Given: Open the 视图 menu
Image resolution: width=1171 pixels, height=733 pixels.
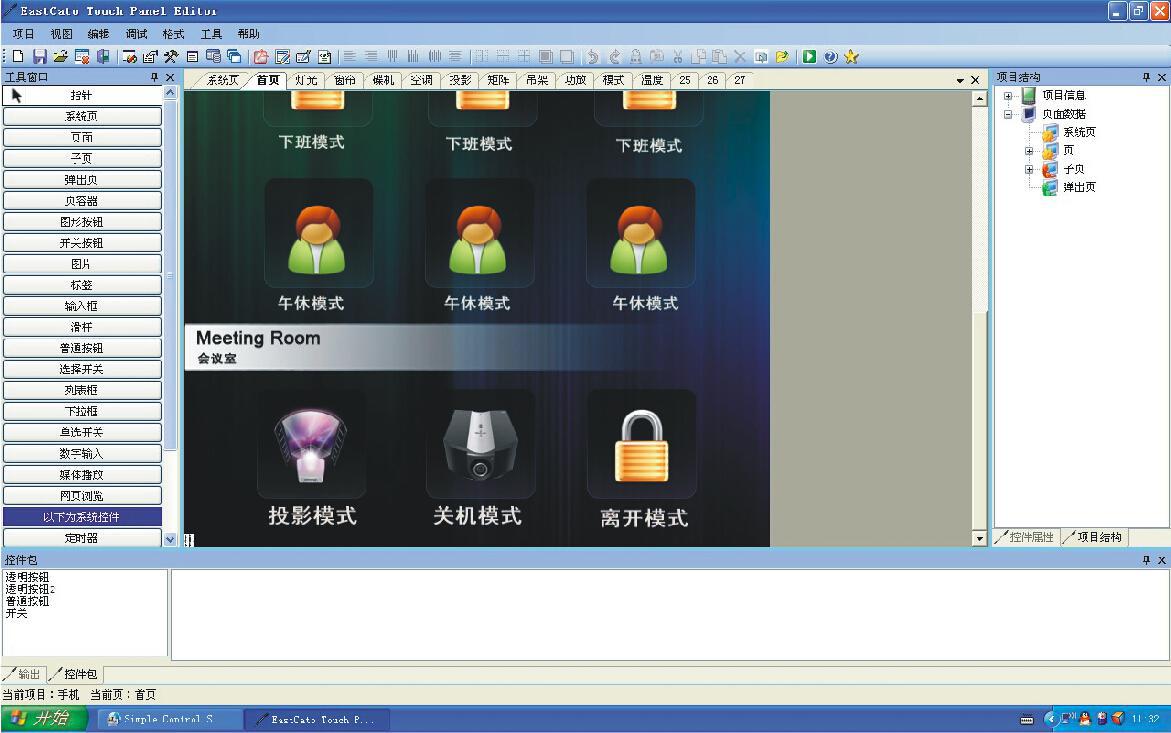Looking at the screenshot, I should (x=61, y=33).
